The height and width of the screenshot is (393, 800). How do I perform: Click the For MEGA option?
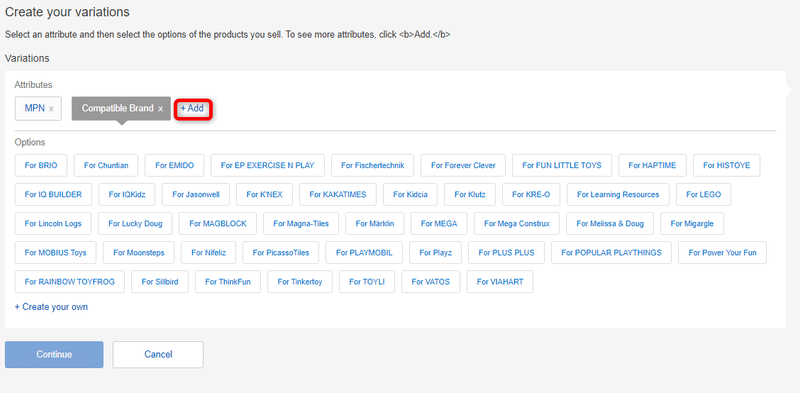click(439, 224)
